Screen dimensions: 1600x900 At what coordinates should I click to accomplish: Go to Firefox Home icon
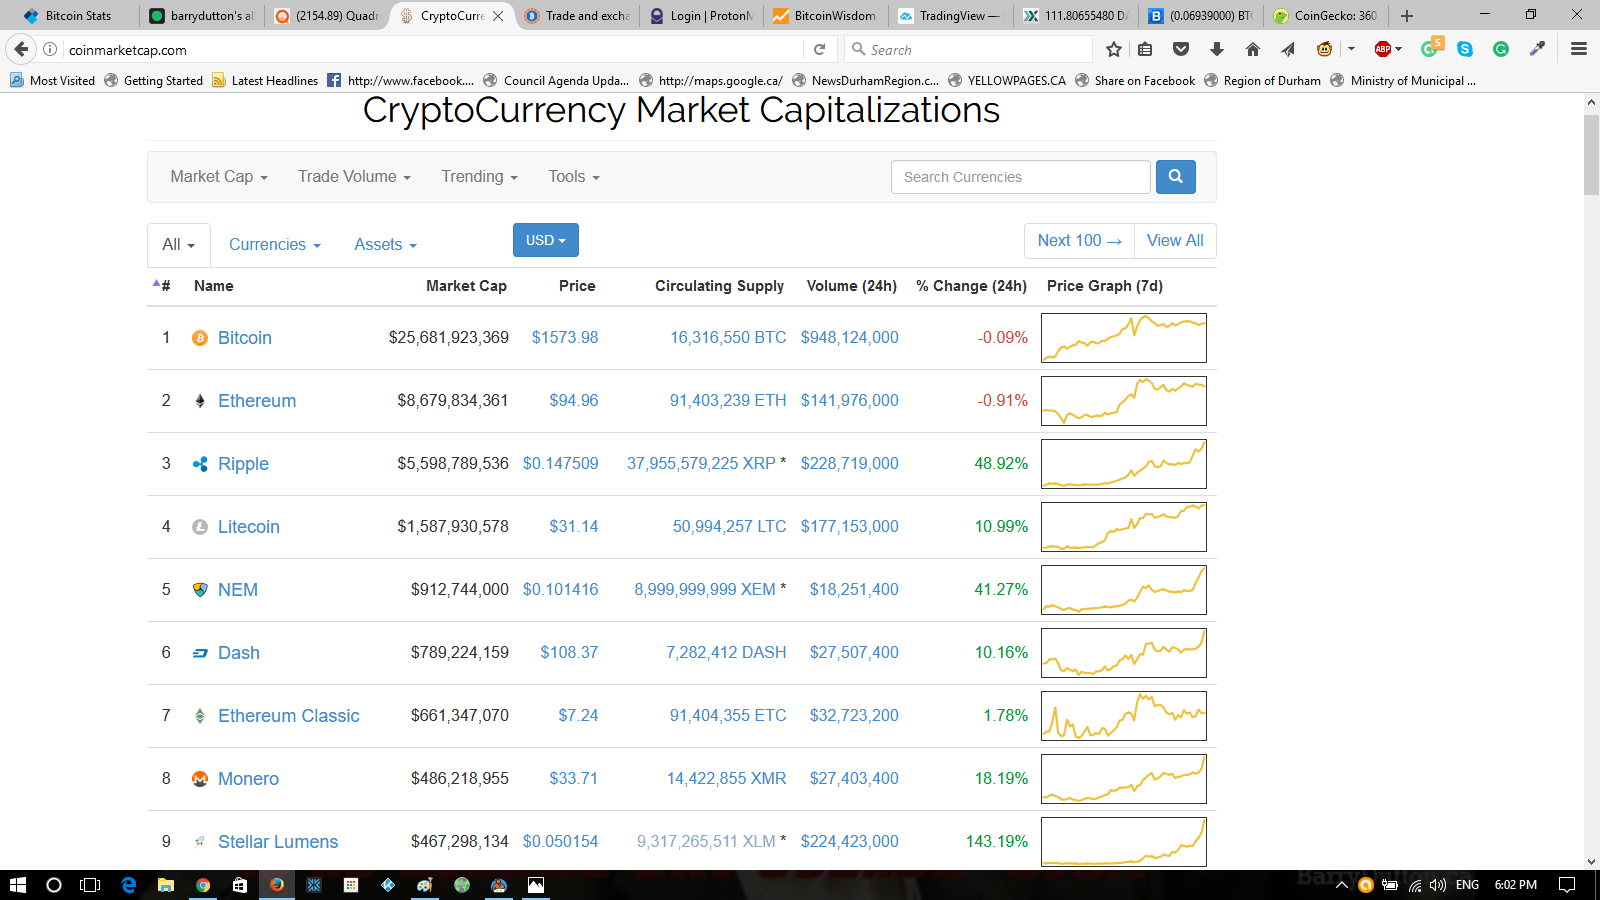pyautogui.click(x=1253, y=49)
